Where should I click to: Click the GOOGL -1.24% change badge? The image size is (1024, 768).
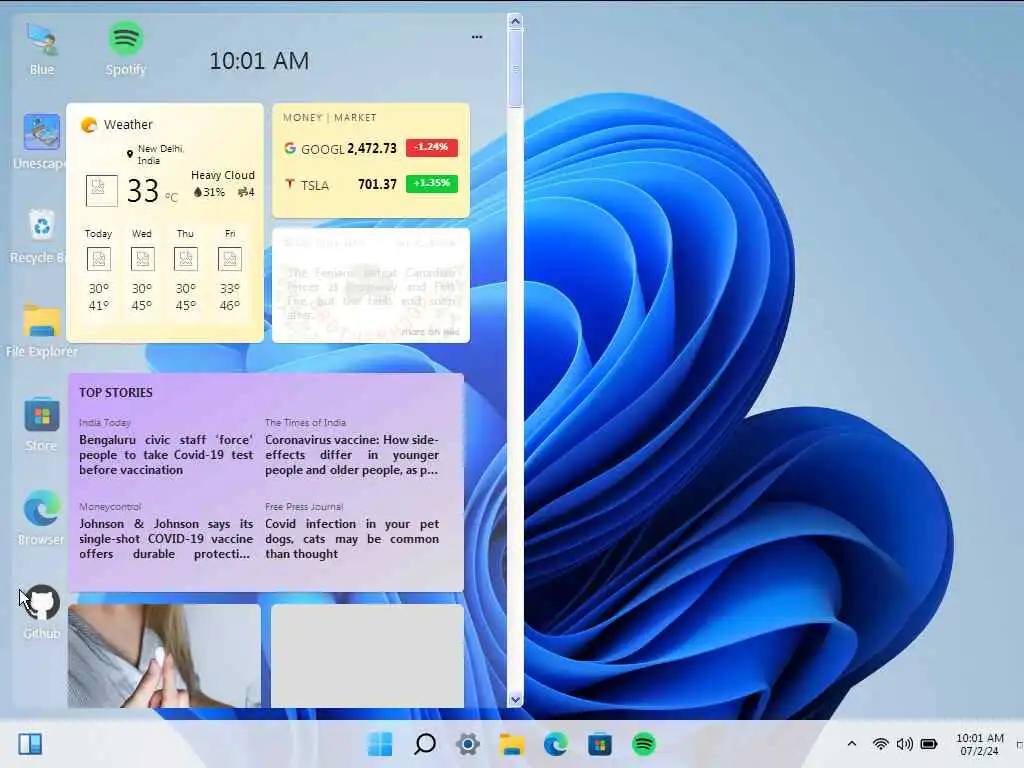pos(432,148)
